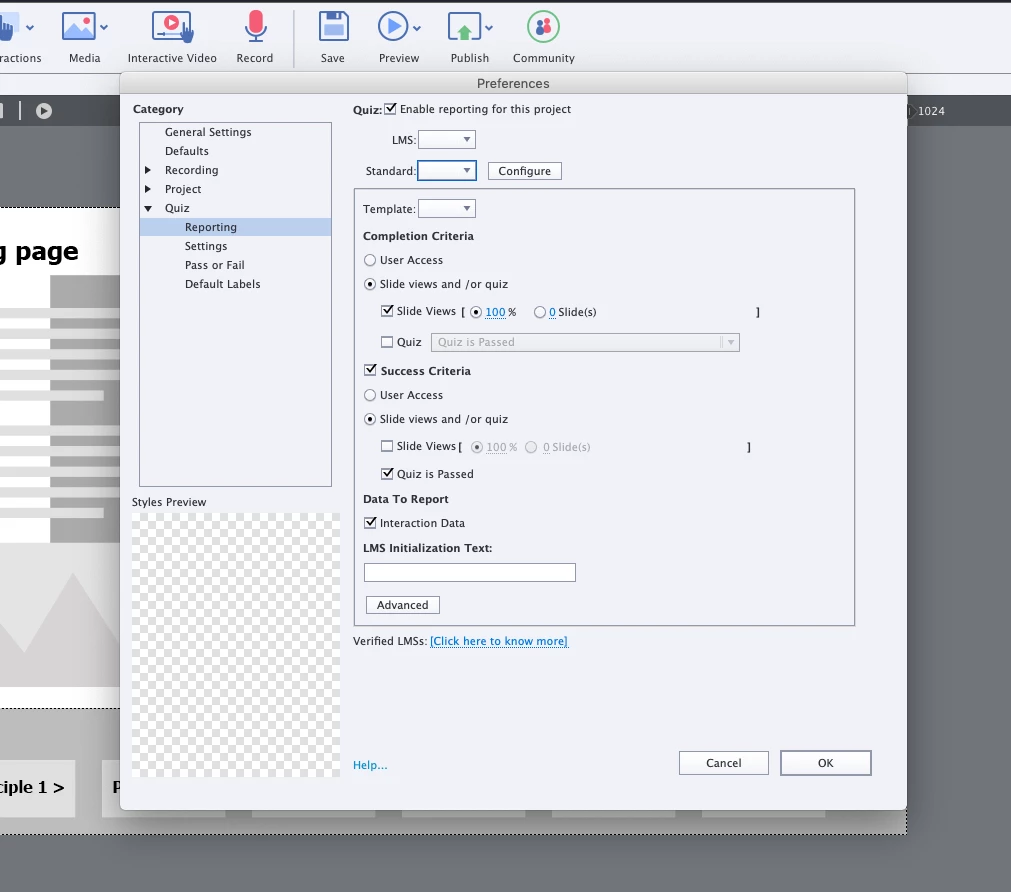This screenshot has height=892, width=1011.
Task: Open the Preview dropdown arrow
Action: point(417,28)
